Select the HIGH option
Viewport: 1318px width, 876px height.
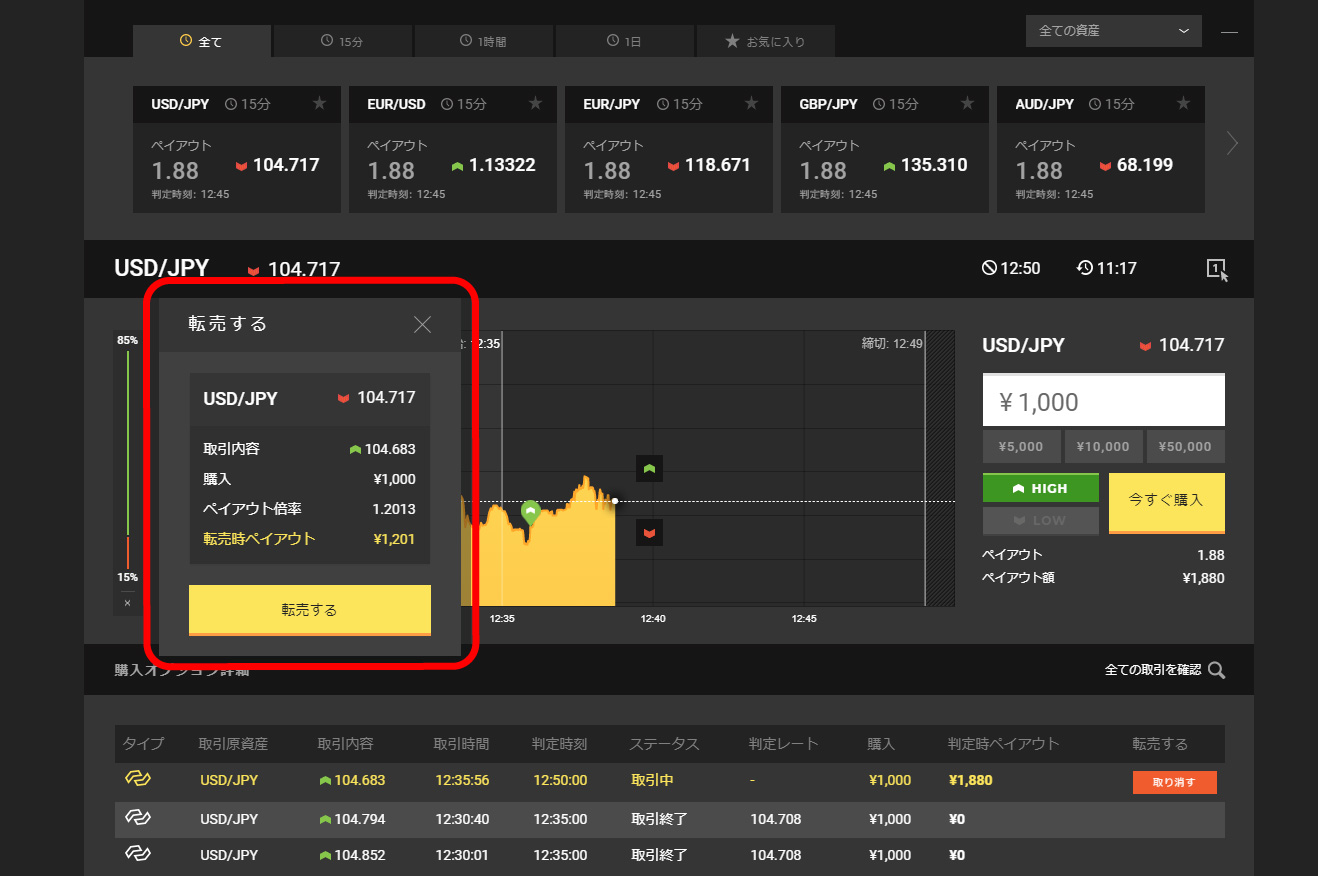coord(1041,488)
